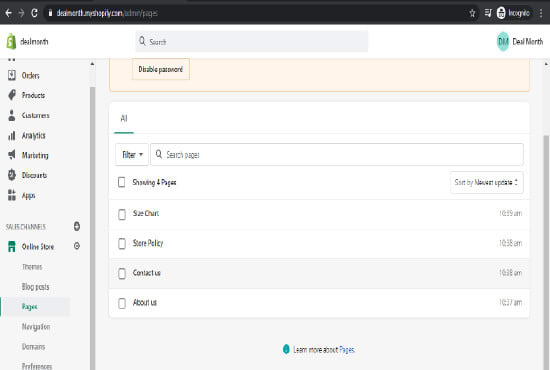Click the Incognito profile icon

click(x=501, y=13)
